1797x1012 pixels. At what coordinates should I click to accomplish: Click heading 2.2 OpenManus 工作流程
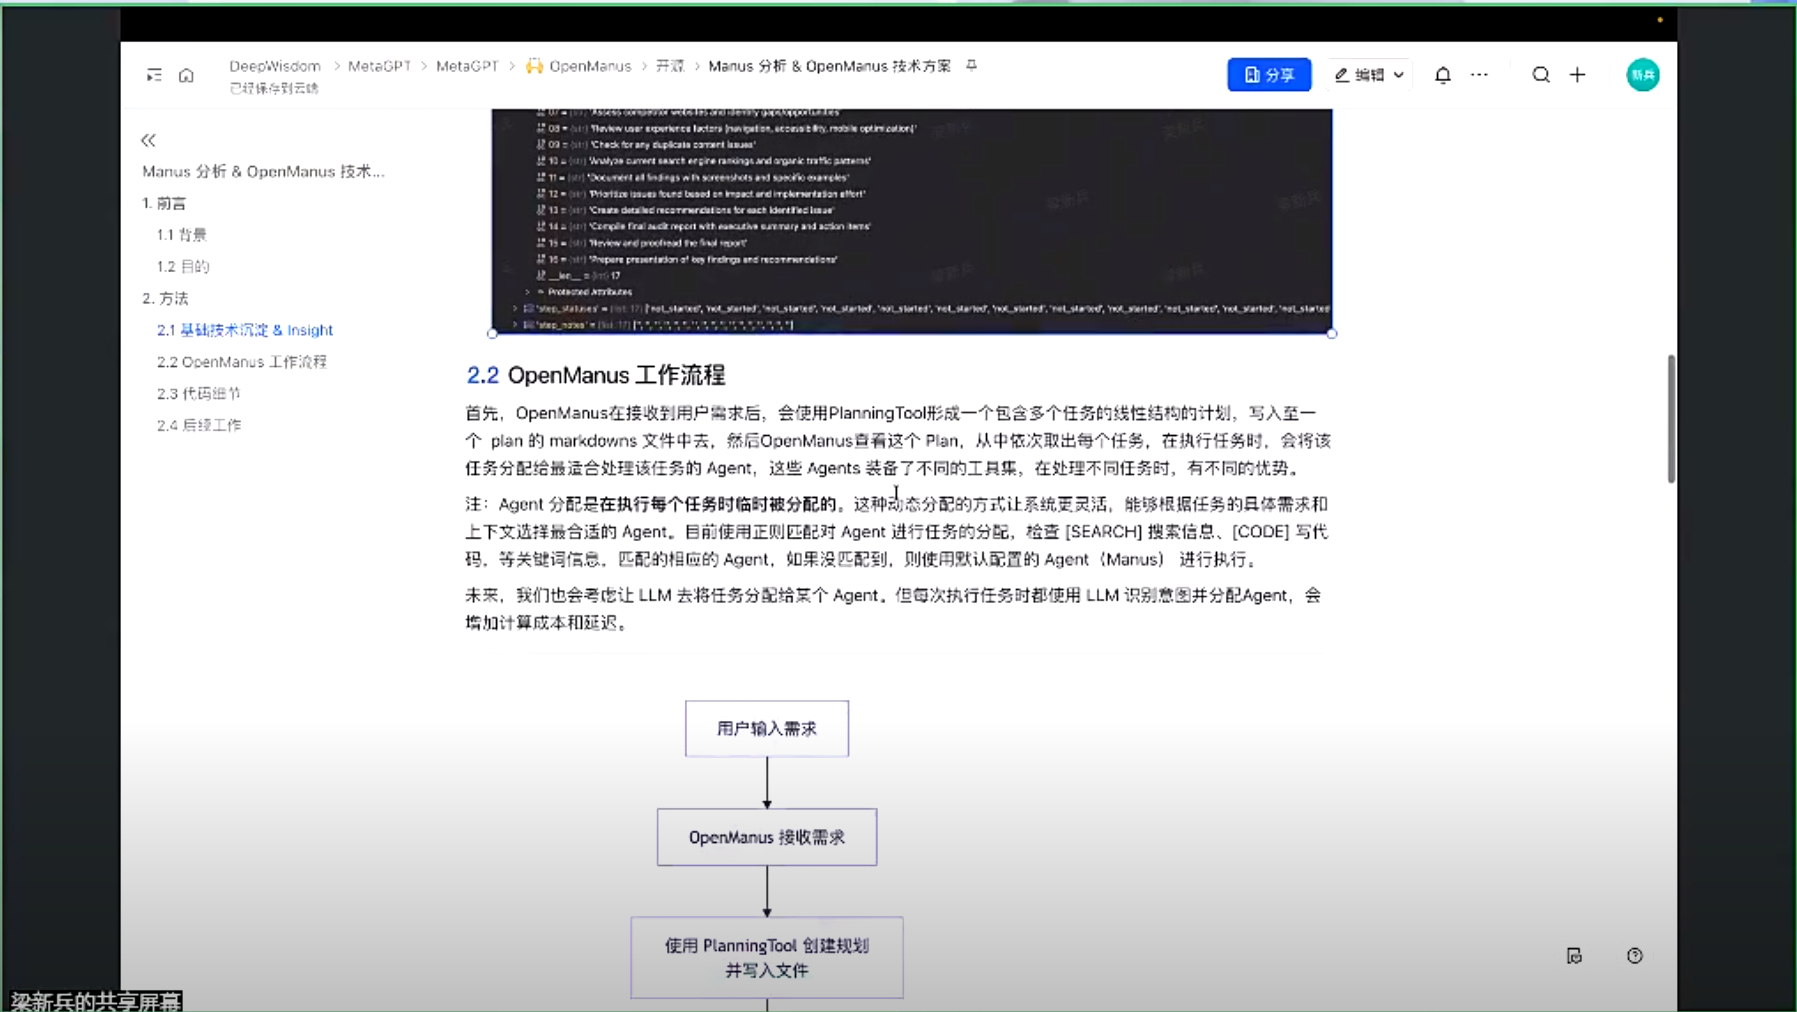click(x=596, y=375)
